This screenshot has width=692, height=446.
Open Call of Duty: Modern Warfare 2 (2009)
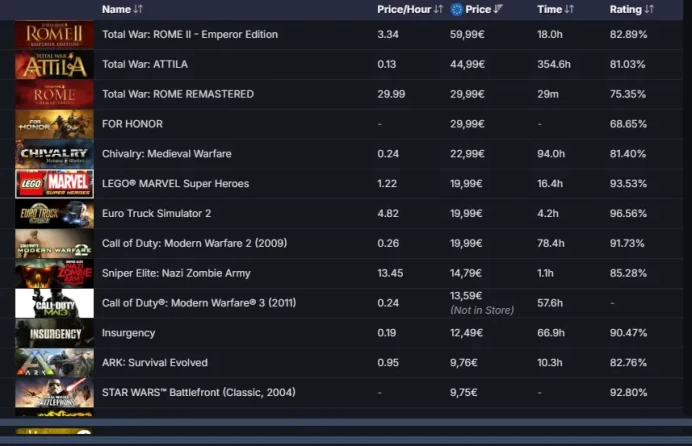[x=194, y=244]
